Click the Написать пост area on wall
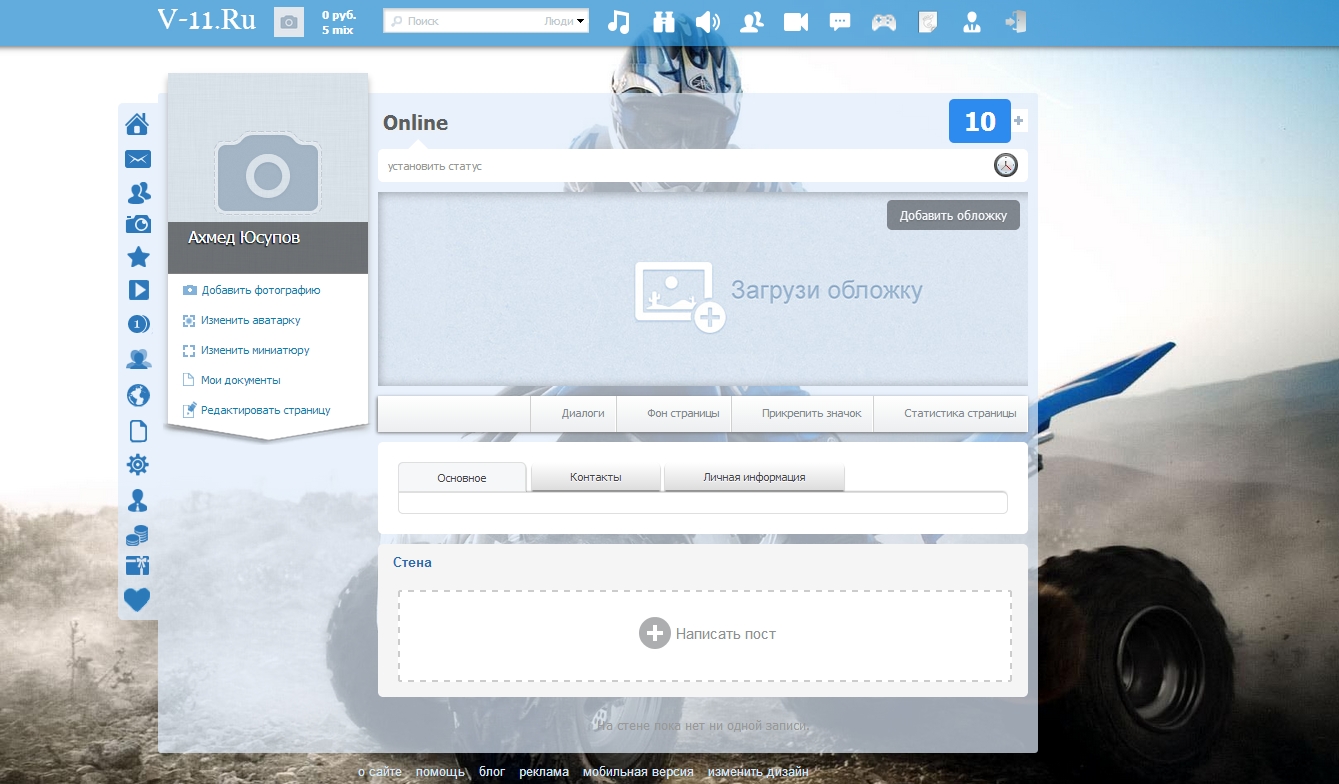The image size is (1339, 784). pos(705,634)
